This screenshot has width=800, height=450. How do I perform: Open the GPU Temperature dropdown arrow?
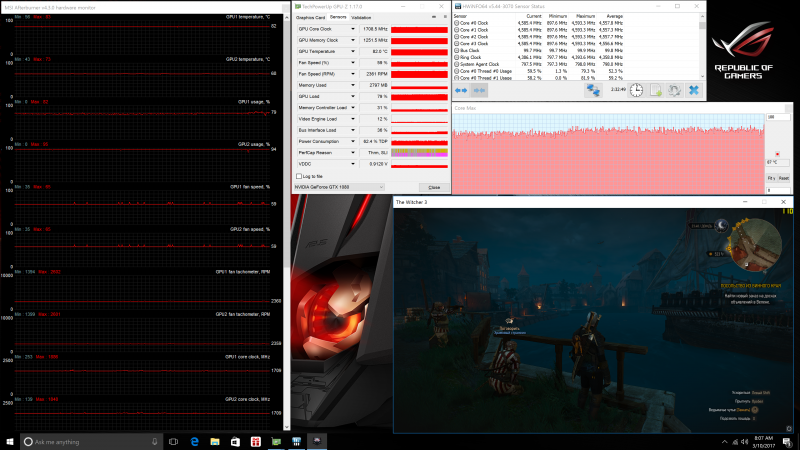click(x=353, y=52)
